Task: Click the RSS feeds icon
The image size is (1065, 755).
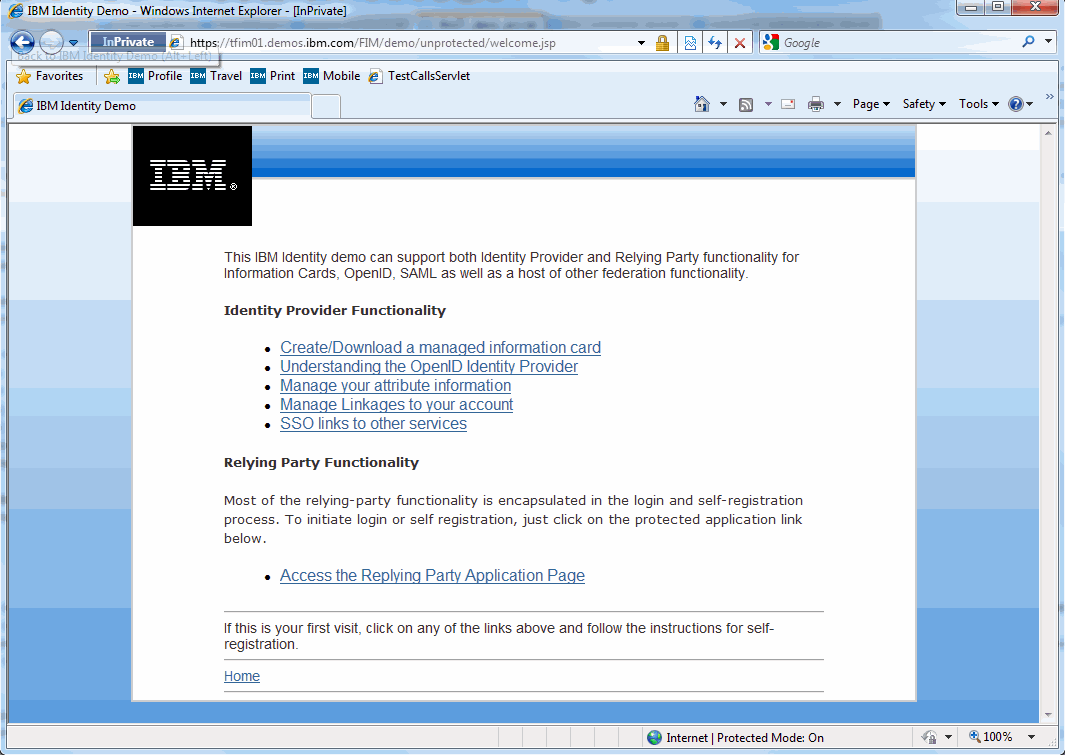Action: tap(746, 105)
